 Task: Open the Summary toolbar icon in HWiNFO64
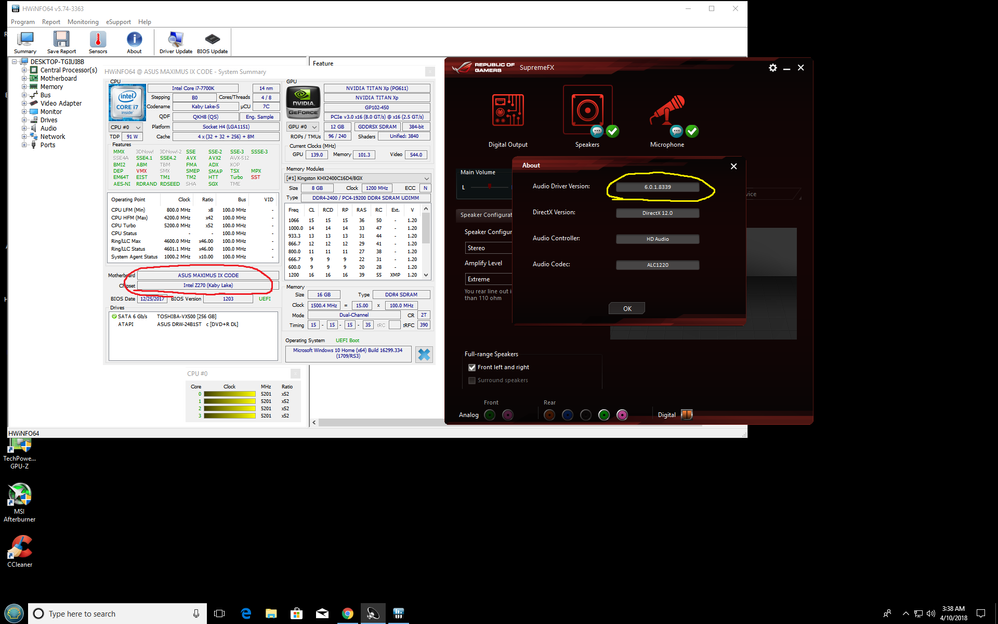[25, 43]
